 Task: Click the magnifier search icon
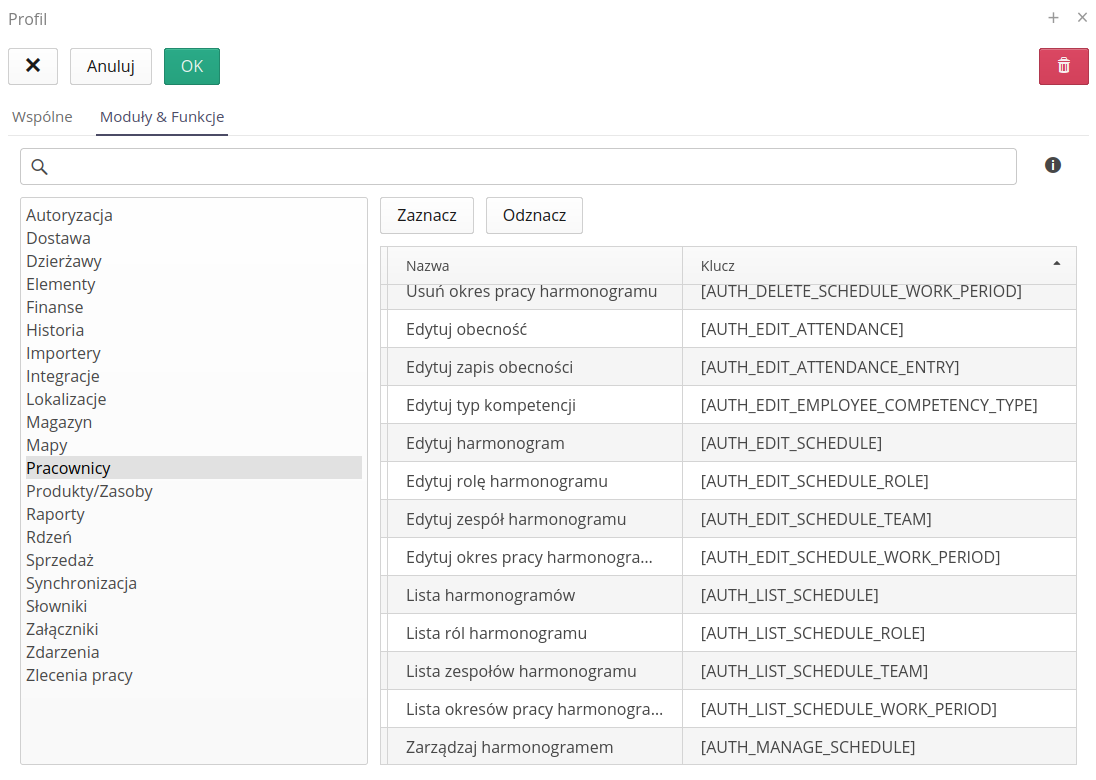click(40, 167)
